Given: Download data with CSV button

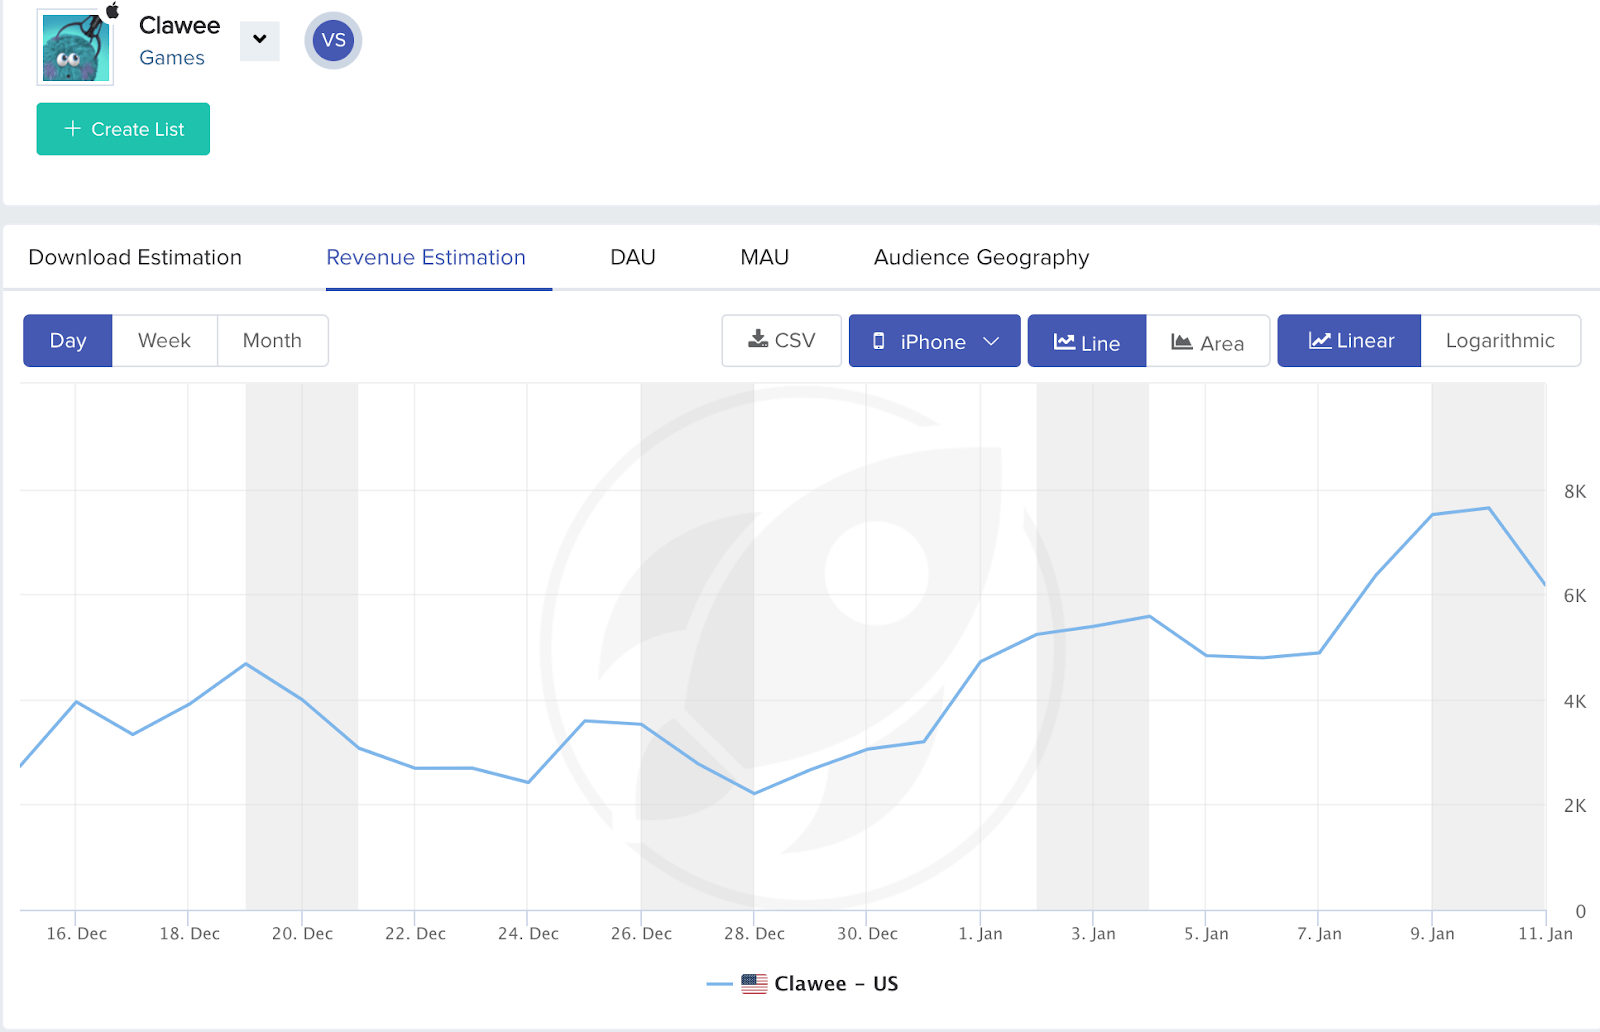Looking at the screenshot, I should [x=782, y=341].
